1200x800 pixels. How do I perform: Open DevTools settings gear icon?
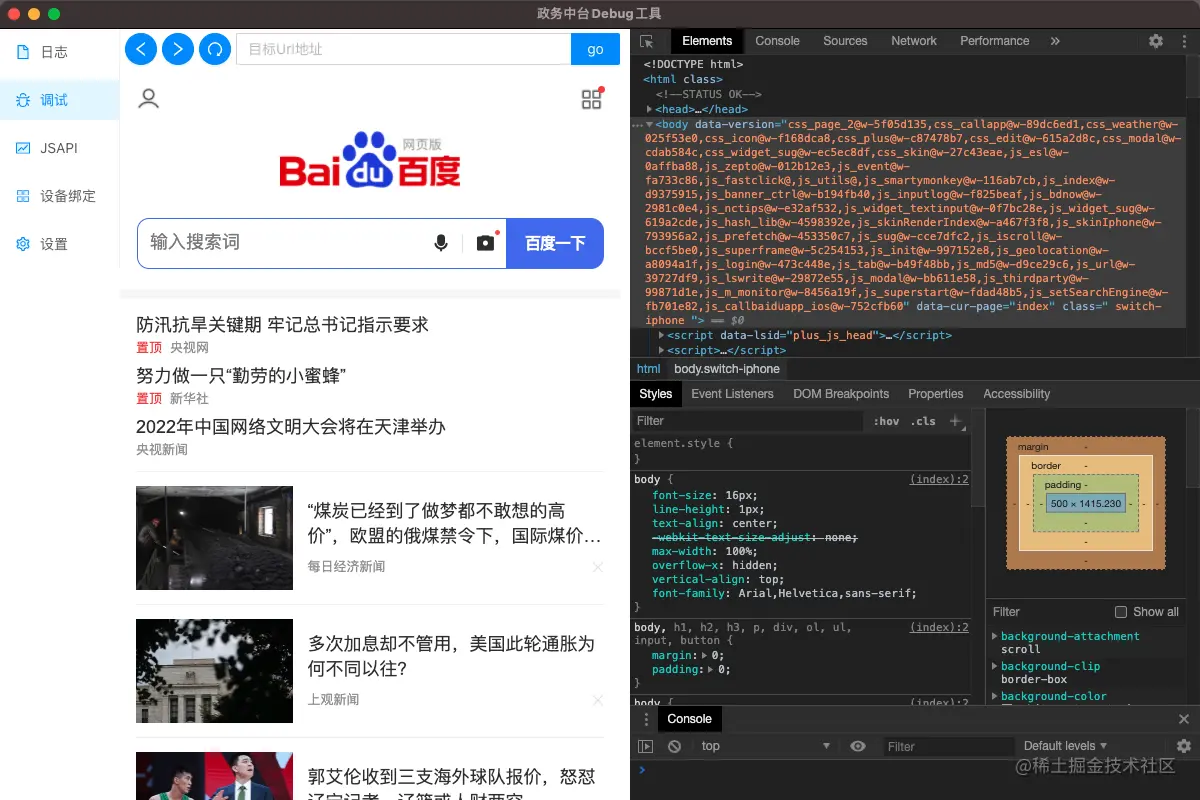[1156, 41]
